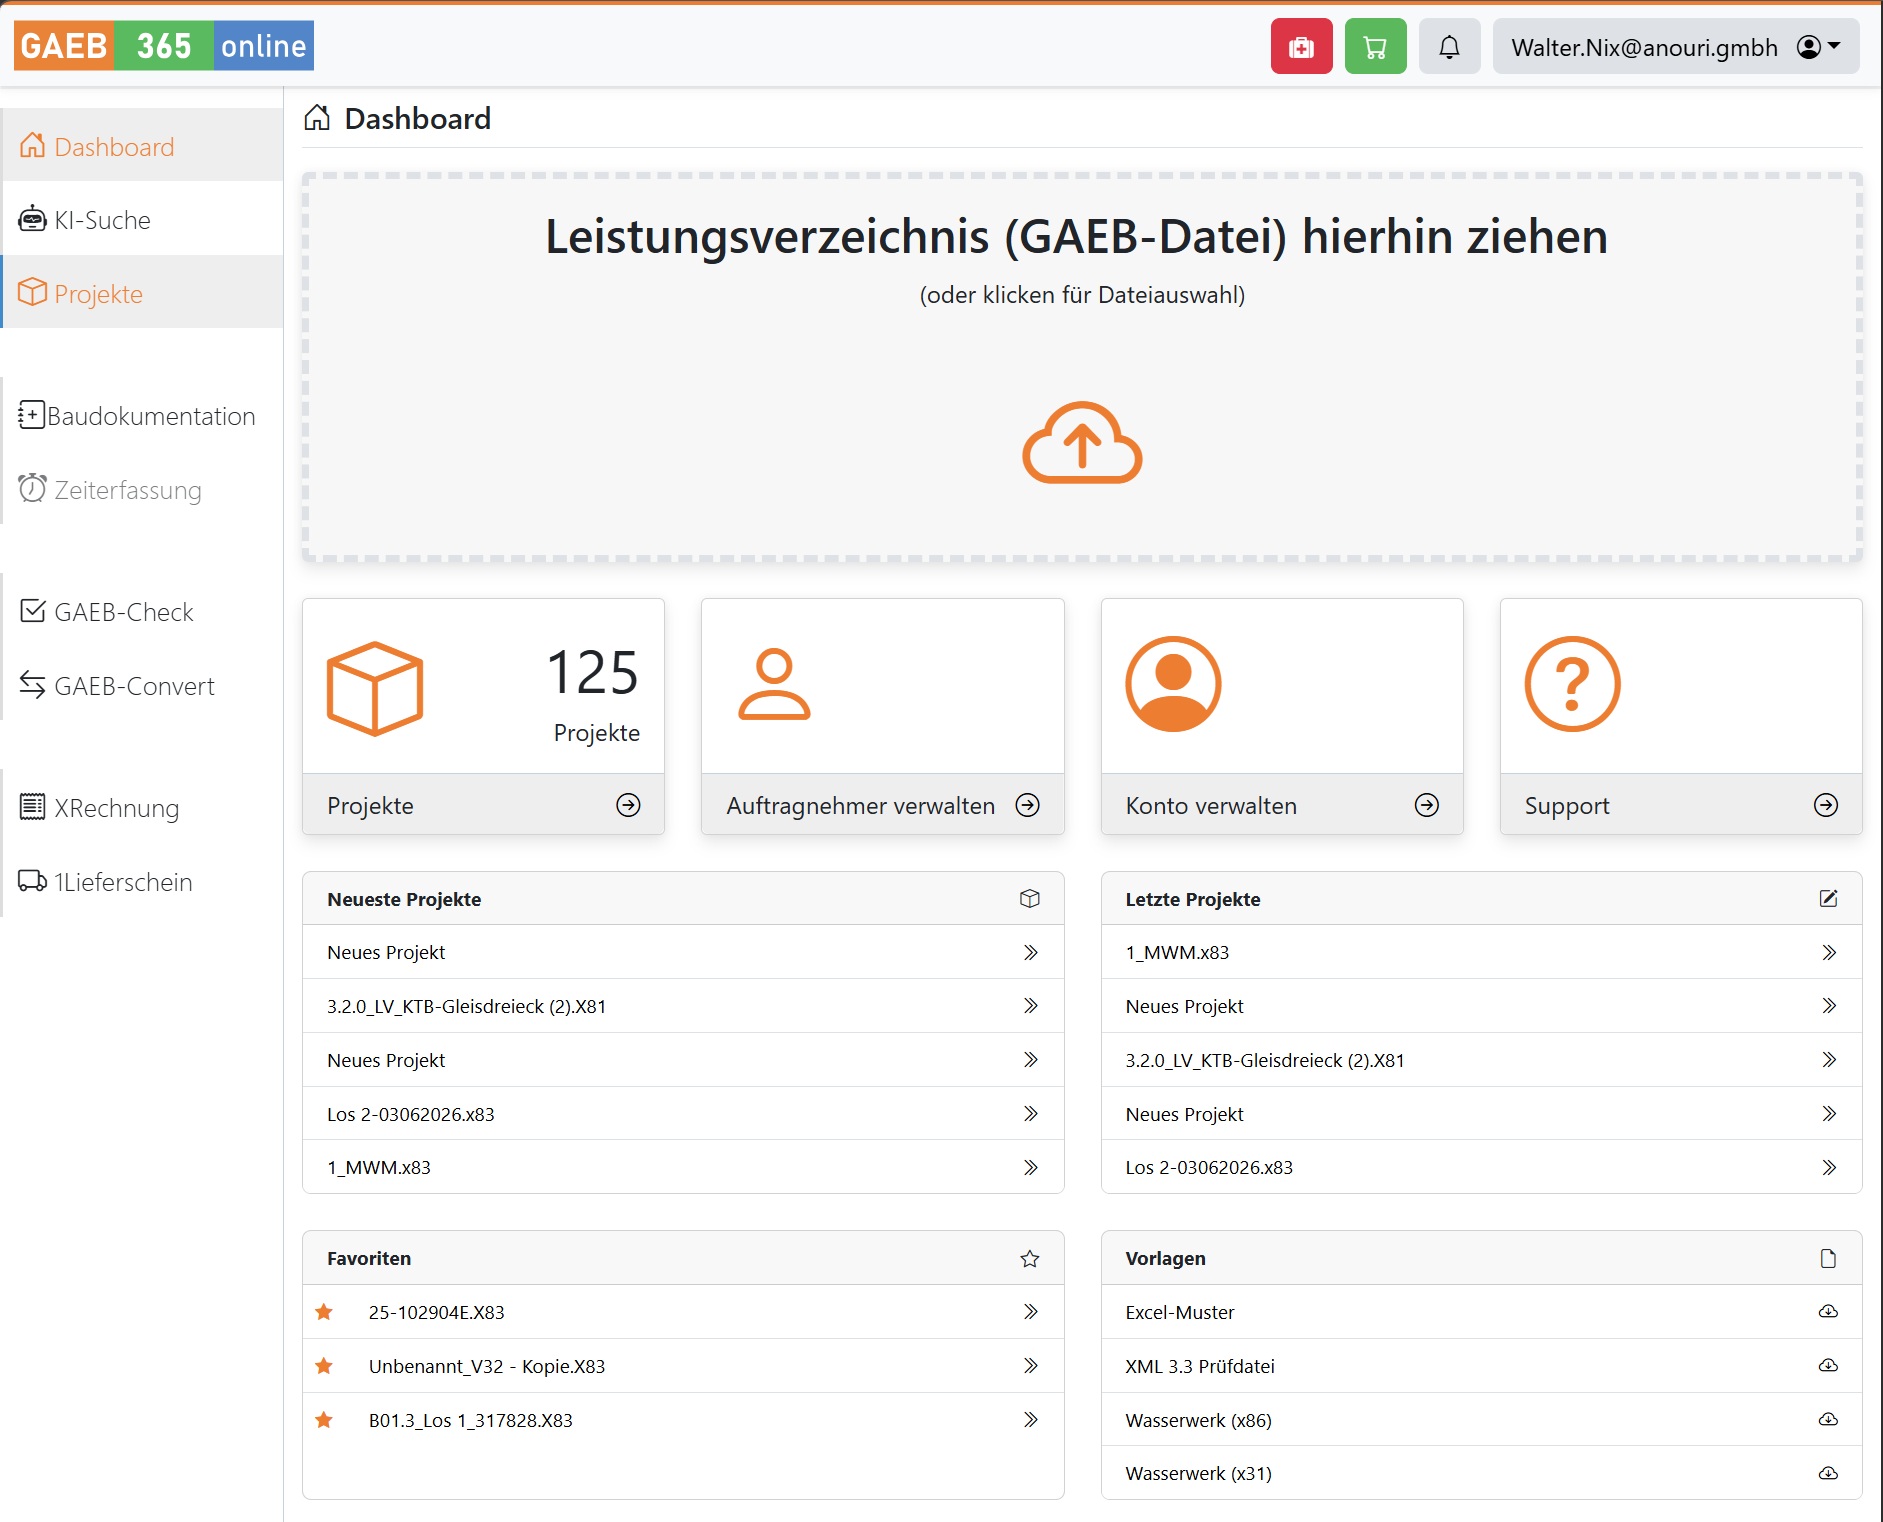Click the orange box icon in Projekte card
Viewport: 1883px width, 1522px height.
(375, 688)
